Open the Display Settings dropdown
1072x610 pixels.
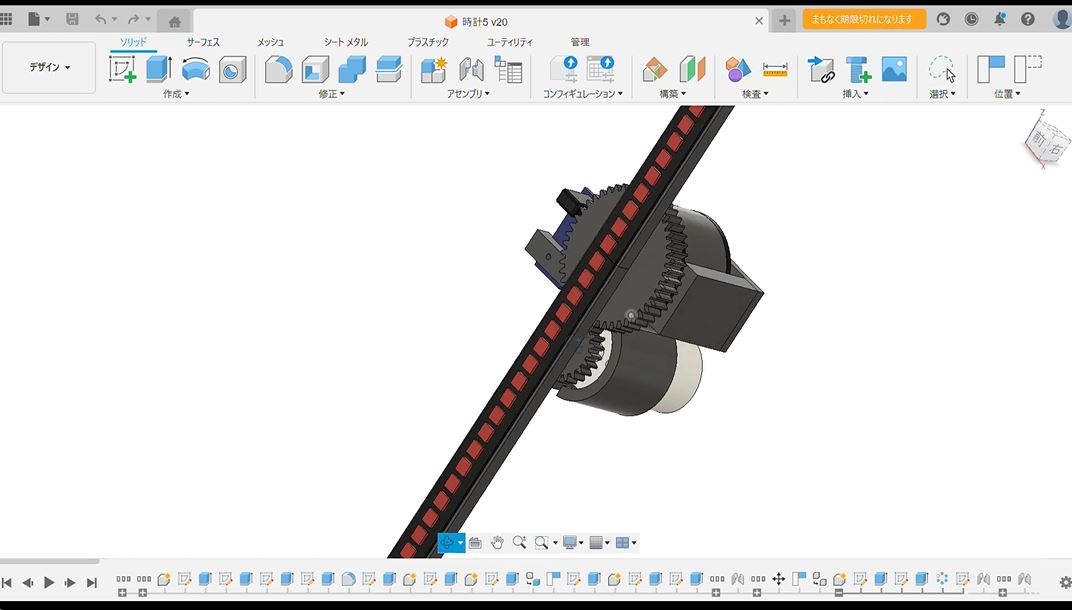(572, 542)
